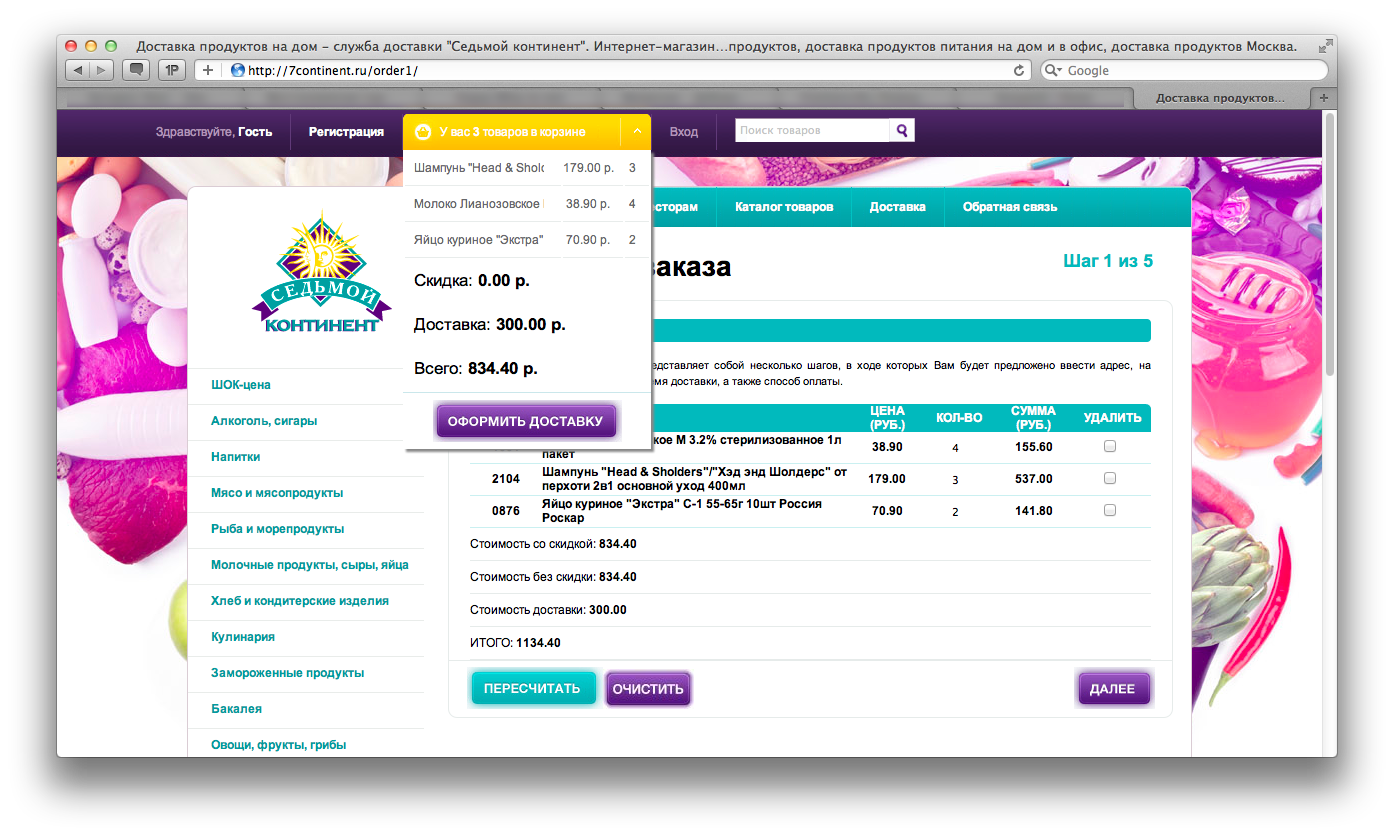Click Шампунь "Head & Shold row in cart dropdown

527,168
